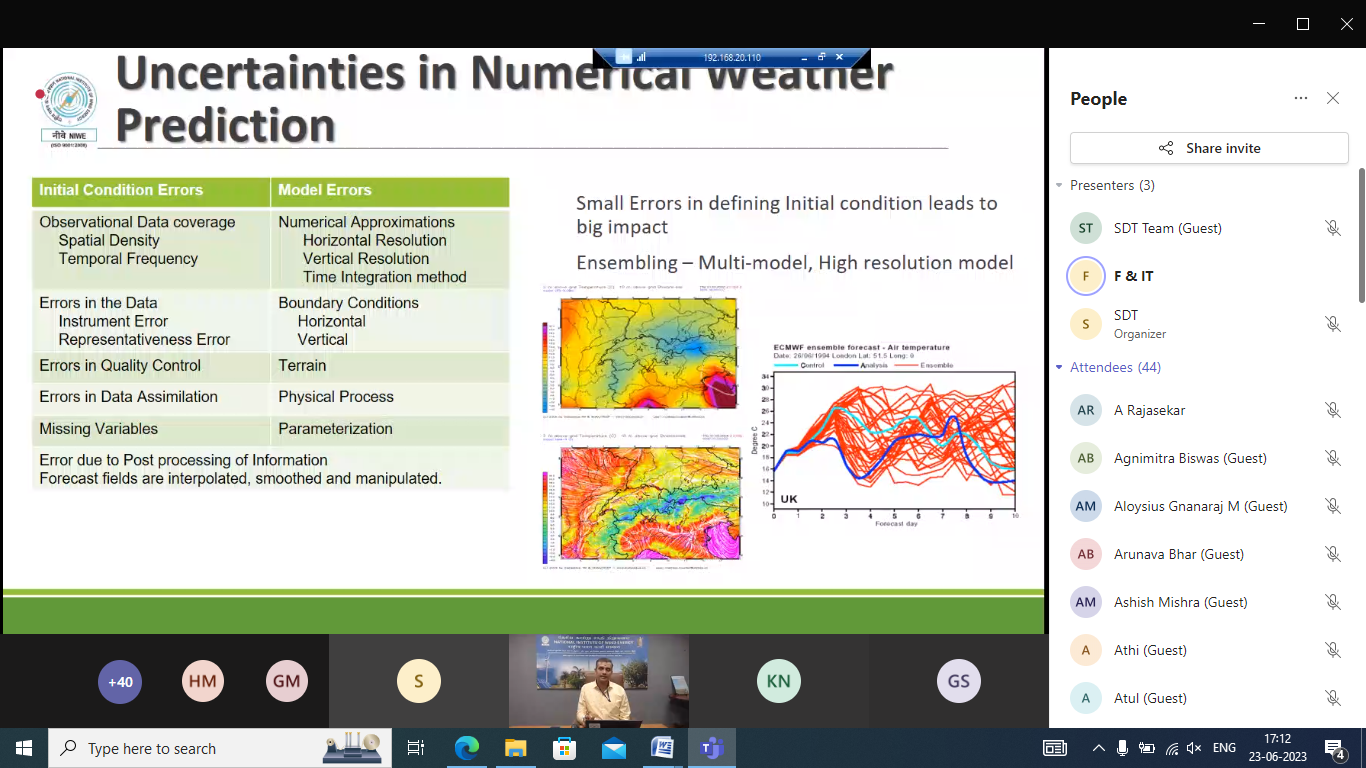The width and height of the screenshot is (1366, 768).
Task: Collapse the Presenters section
Action: click(1059, 186)
